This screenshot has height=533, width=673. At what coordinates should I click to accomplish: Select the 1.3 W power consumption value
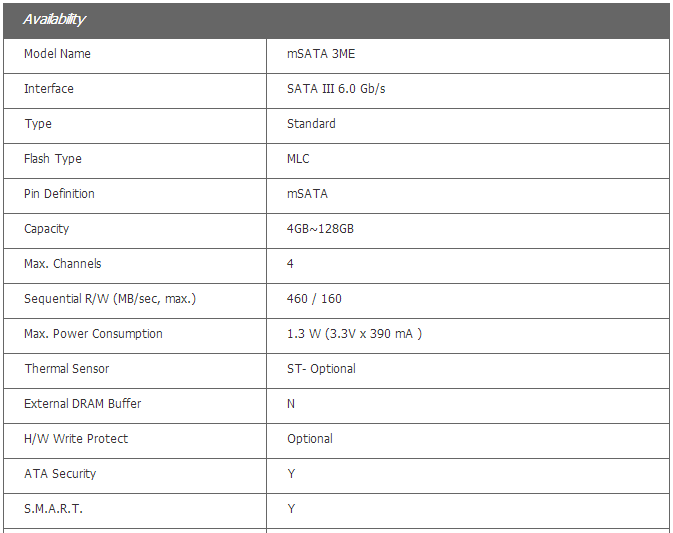pos(354,334)
